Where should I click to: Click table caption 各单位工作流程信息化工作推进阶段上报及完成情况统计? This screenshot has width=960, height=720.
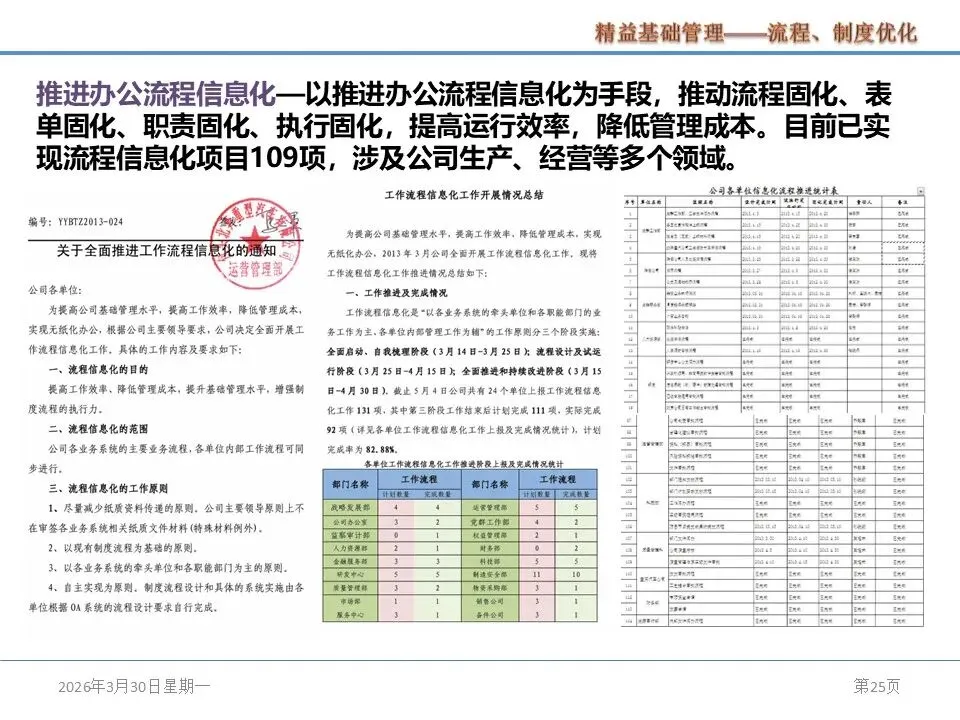463,463
